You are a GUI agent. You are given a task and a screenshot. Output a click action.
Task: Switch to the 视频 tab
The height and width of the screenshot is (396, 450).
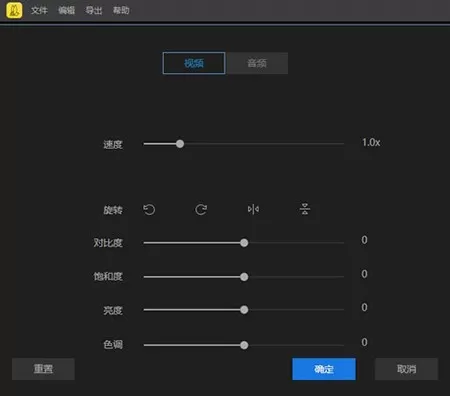194,63
